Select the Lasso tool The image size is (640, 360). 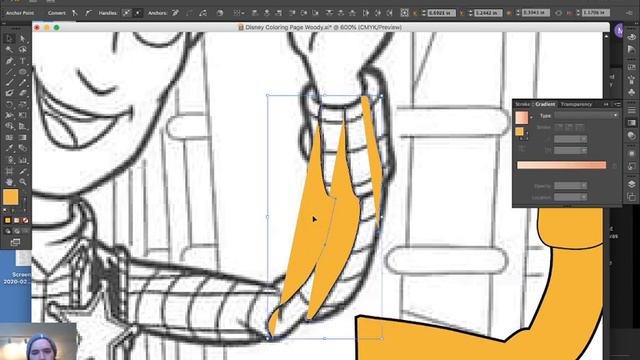[x=22, y=50]
